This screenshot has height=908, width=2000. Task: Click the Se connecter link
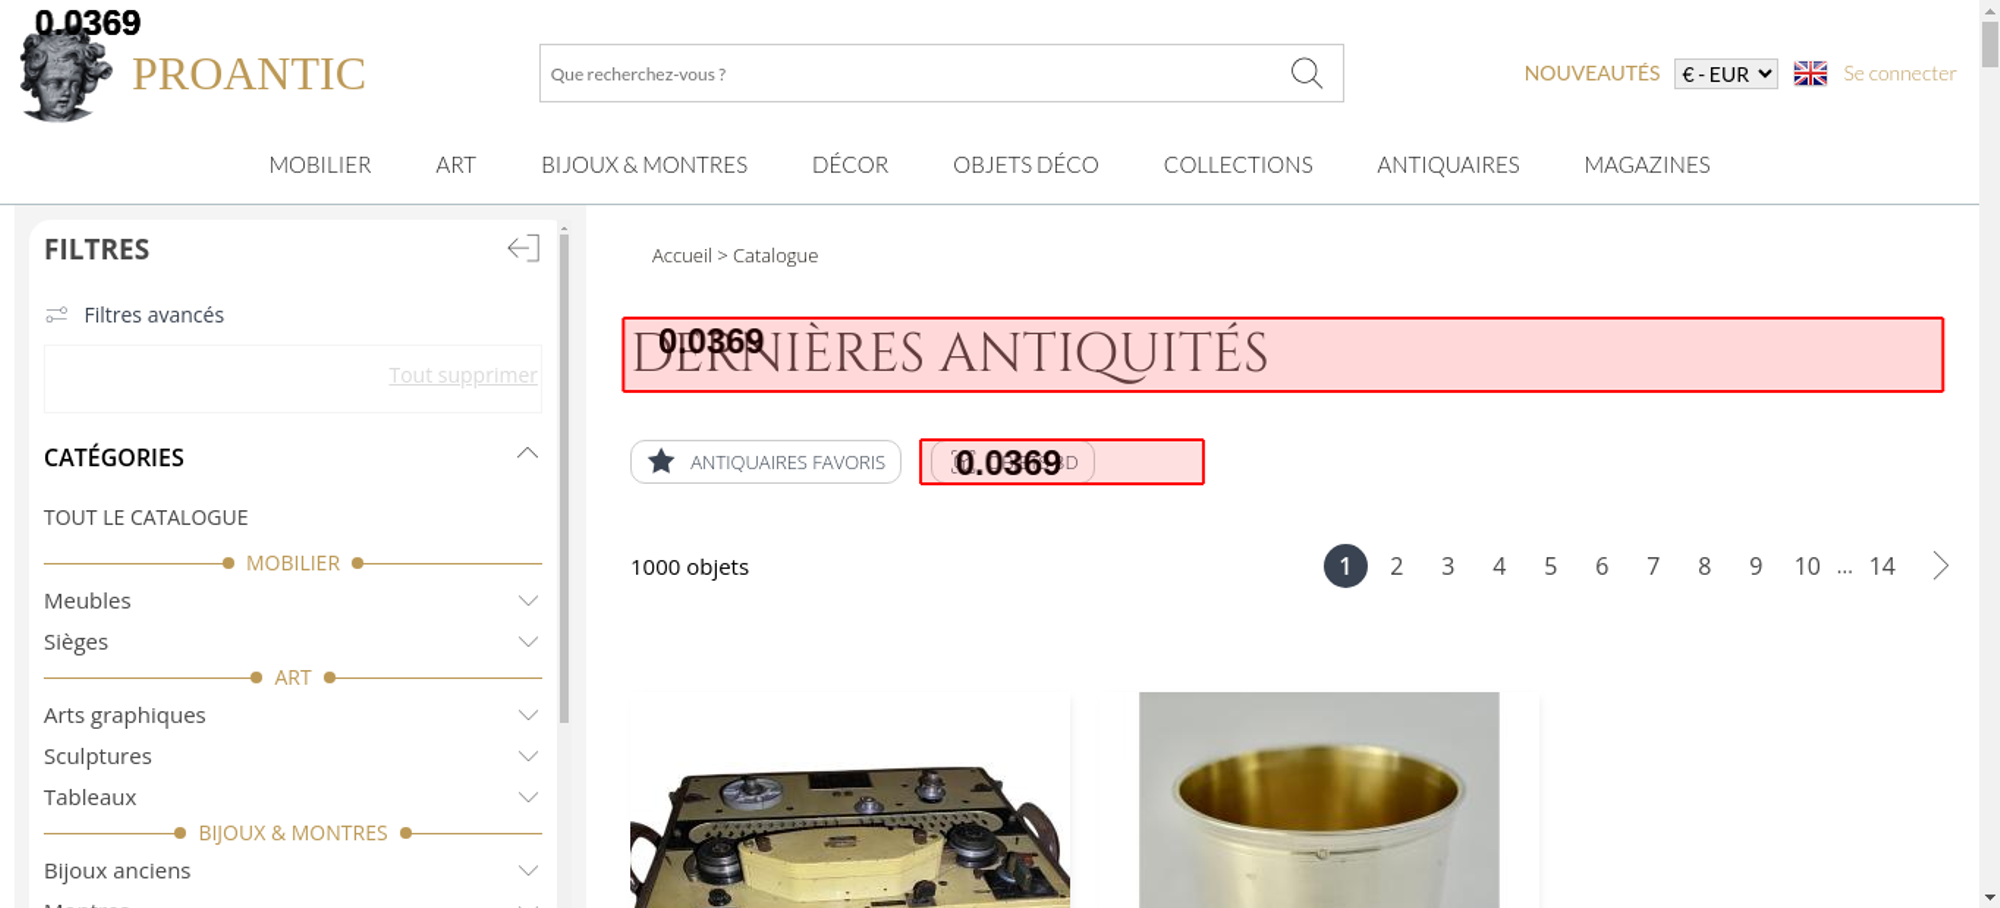(x=1900, y=73)
